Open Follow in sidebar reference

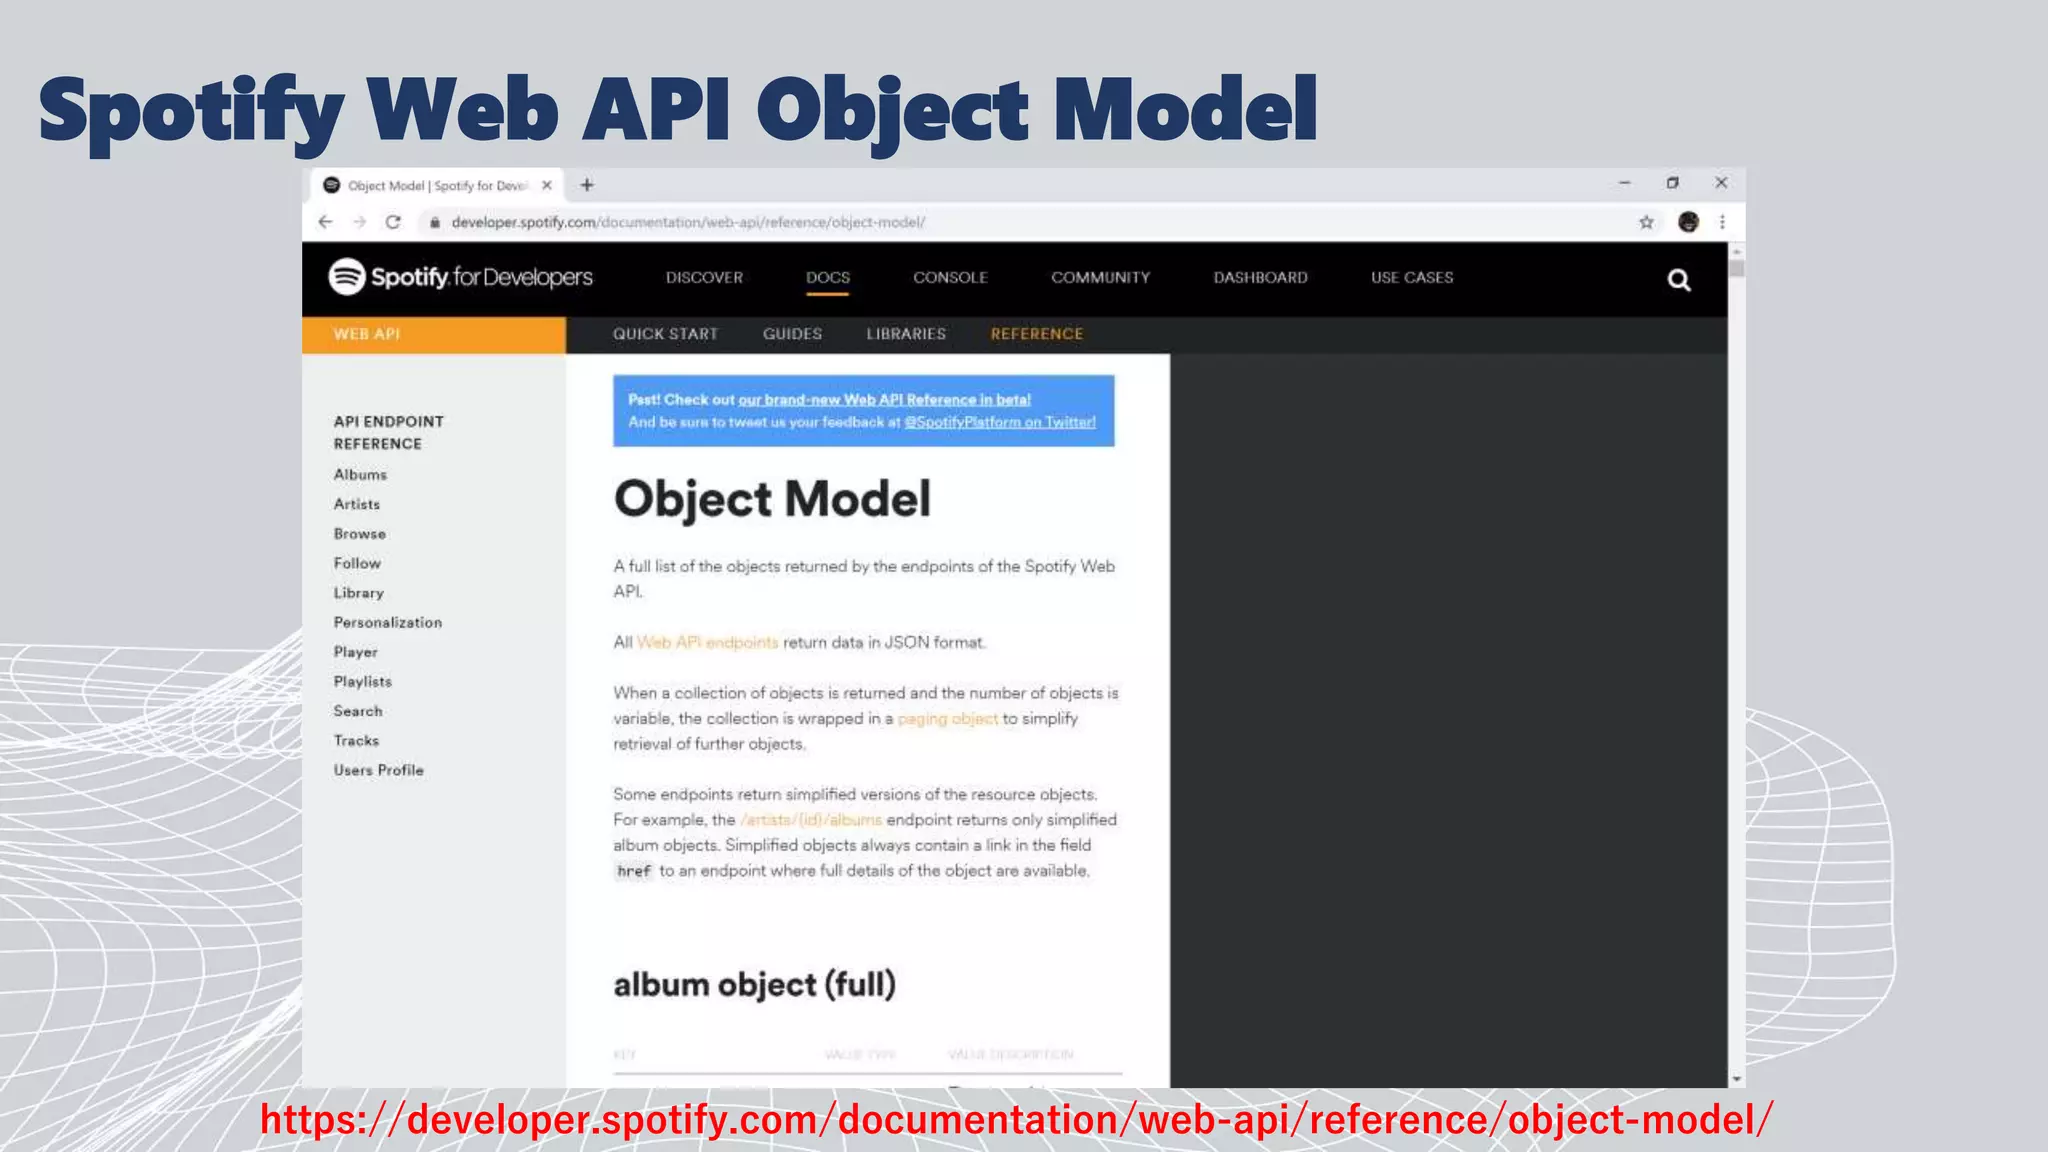[x=357, y=563]
